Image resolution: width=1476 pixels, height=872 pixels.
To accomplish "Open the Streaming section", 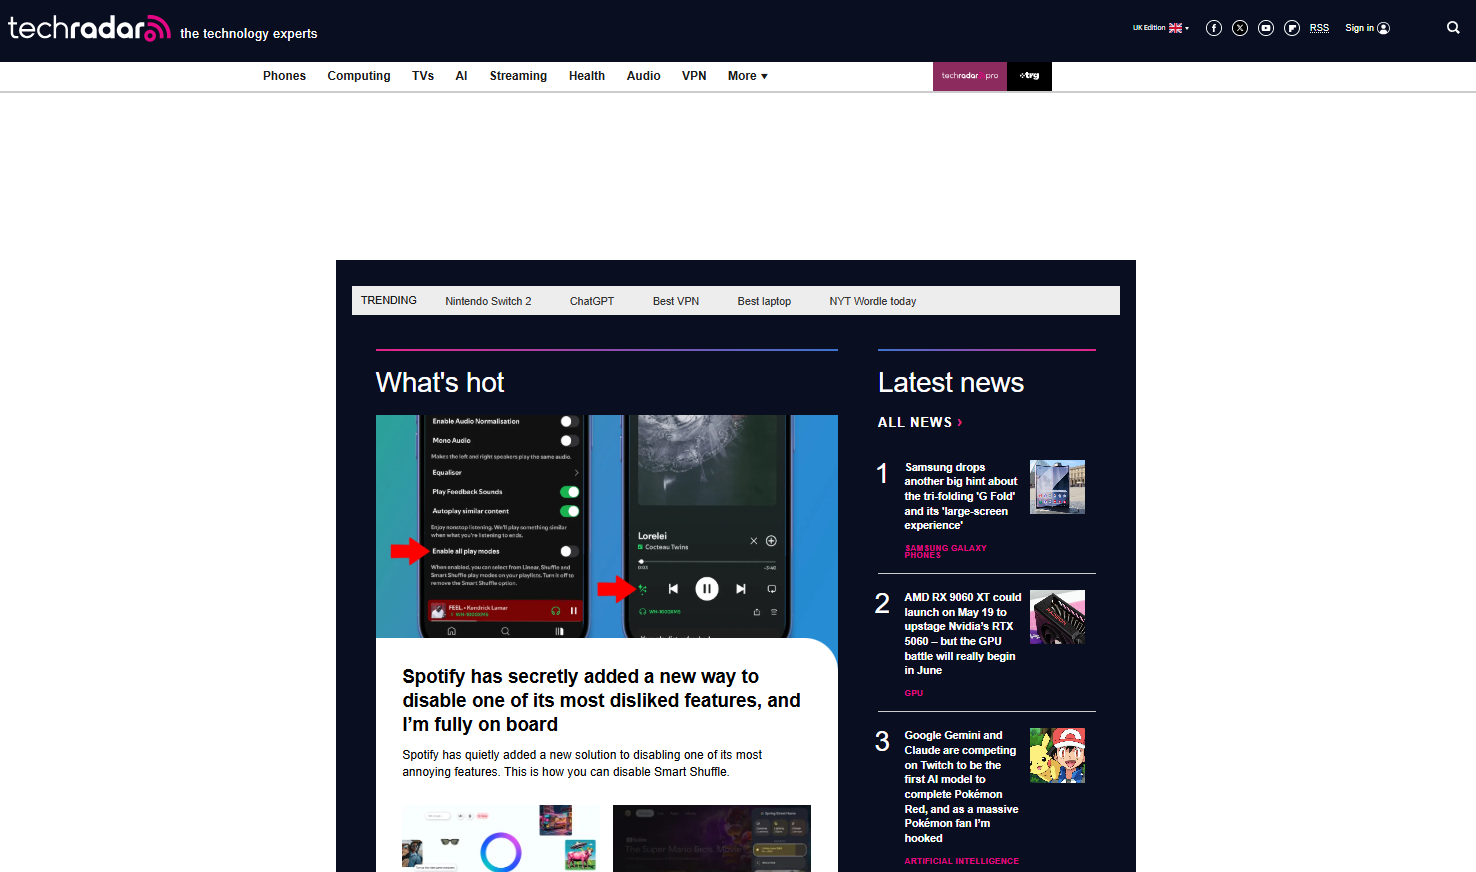I will (518, 76).
